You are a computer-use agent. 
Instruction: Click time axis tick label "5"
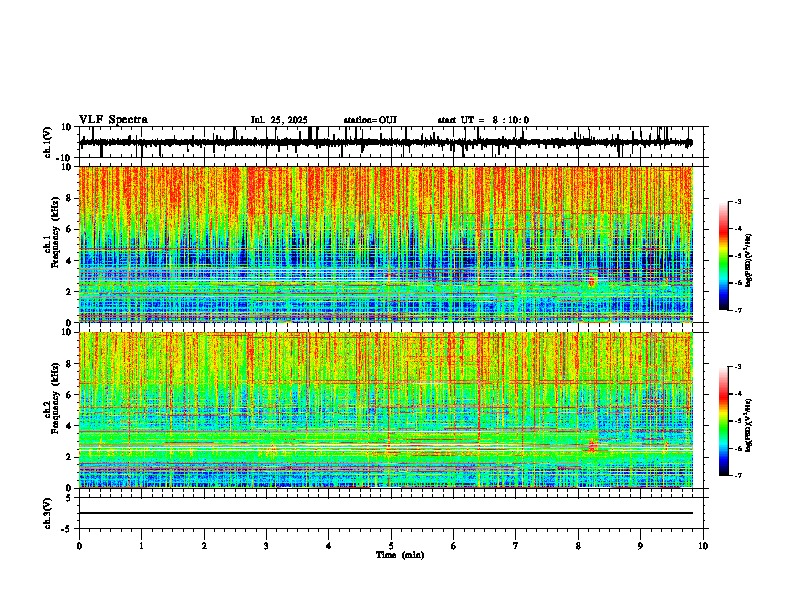[391, 546]
